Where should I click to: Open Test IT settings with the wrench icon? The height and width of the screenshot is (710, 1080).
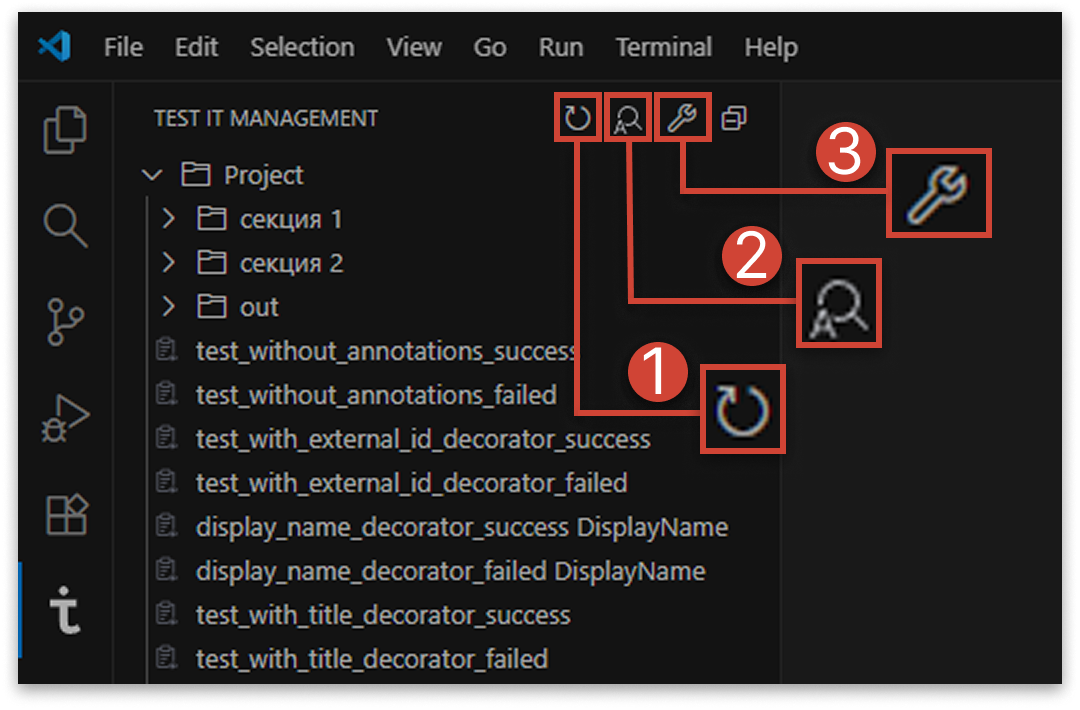[682, 115]
